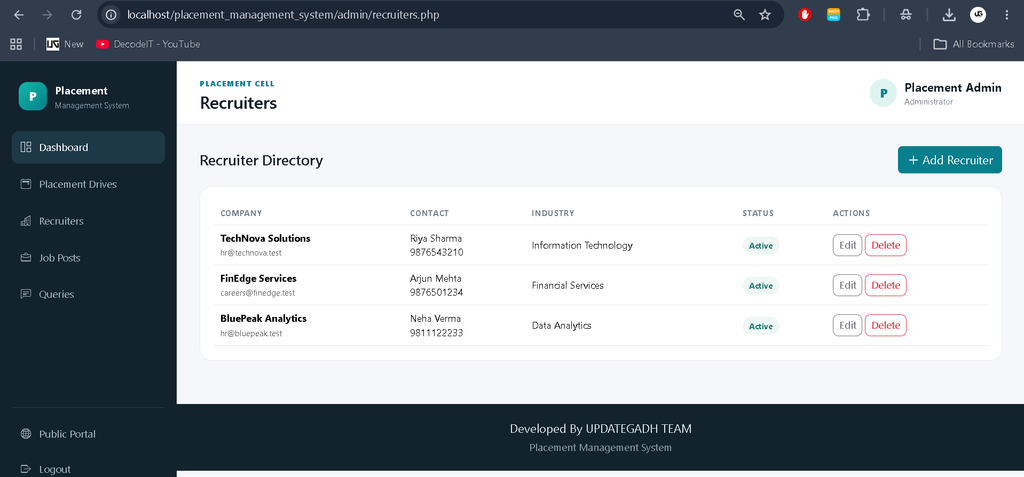The width and height of the screenshot is (1024, 477).
Task: Open the DecodeIT - YouTube bookmark
Action: 148,44
